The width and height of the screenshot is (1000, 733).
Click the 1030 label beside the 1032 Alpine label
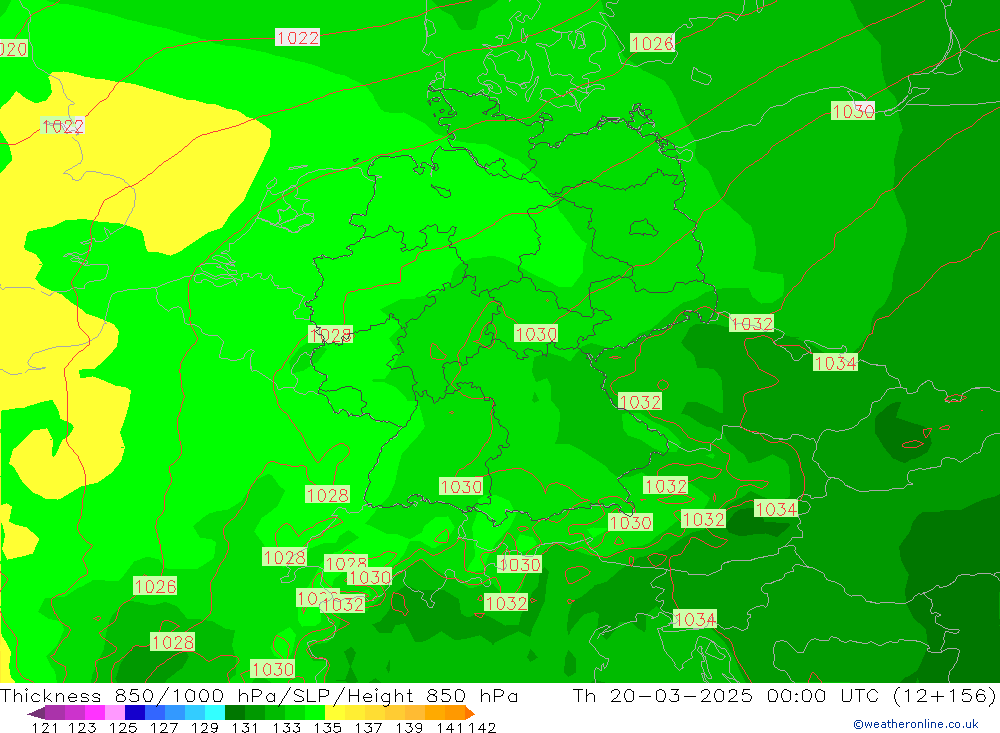tap(630, 522)
